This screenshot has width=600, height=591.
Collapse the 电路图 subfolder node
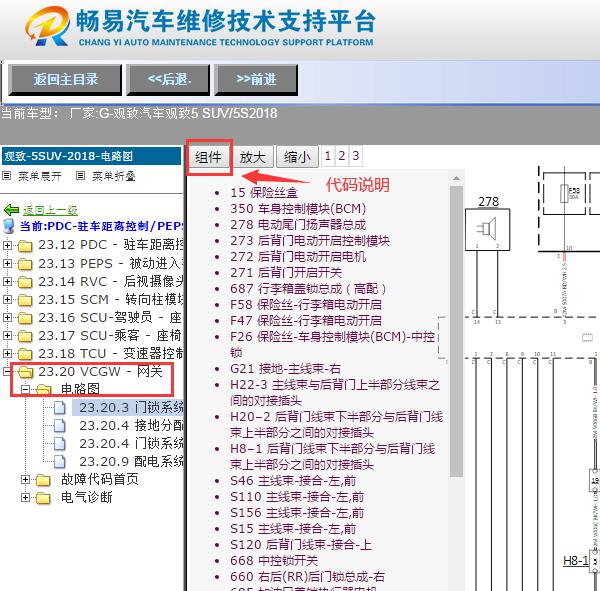[x=25, y=390]
